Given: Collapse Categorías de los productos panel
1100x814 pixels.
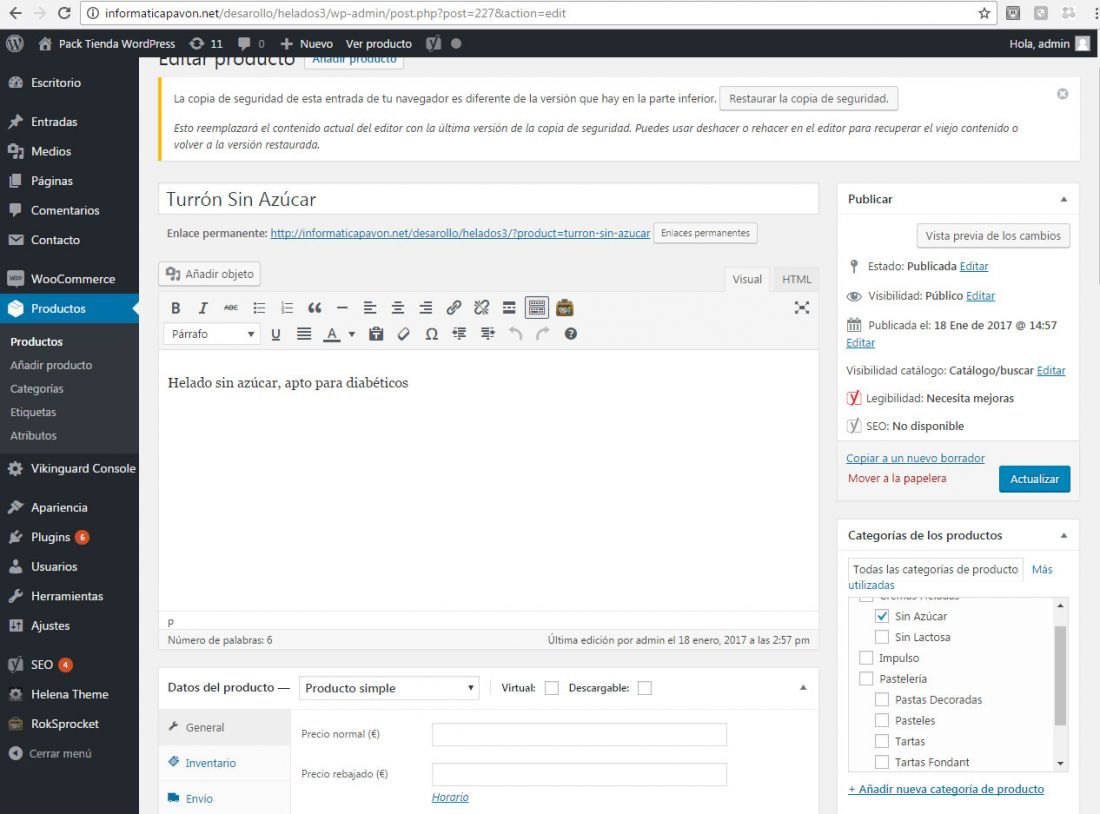Looking at the screenshot, I should coord(1064,535).
